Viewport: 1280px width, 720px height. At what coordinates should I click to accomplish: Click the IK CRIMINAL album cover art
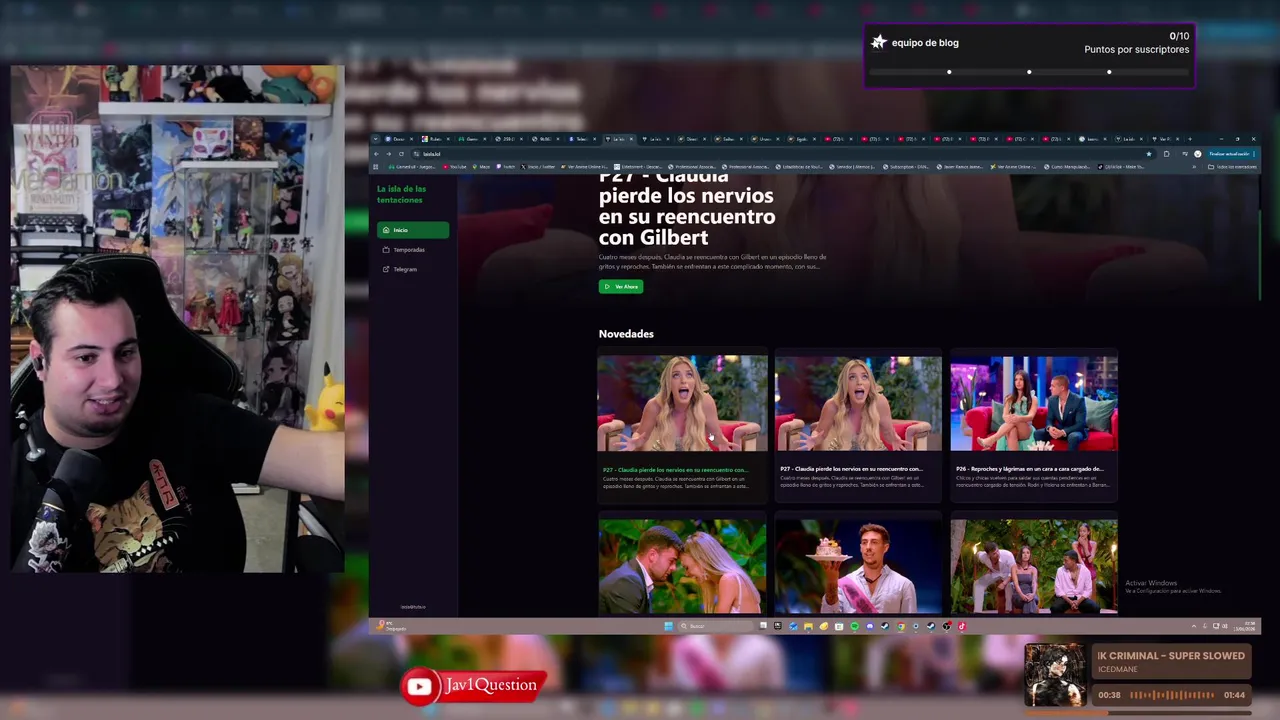click(x=1054, y=675)
